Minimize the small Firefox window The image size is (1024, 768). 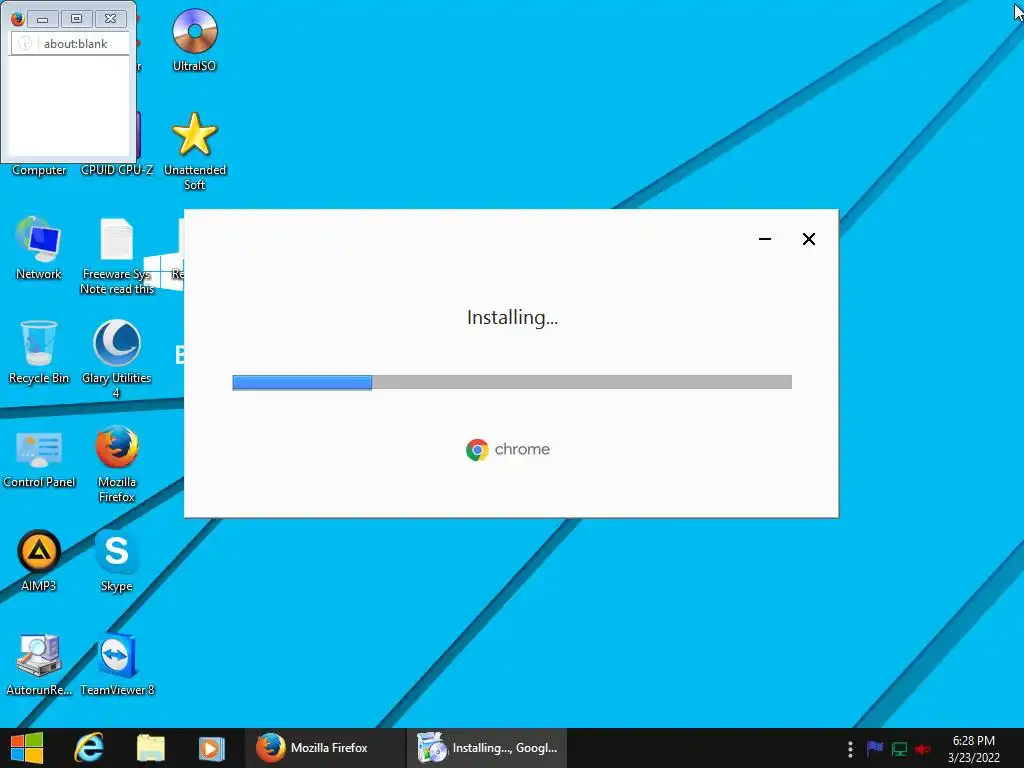42,19
